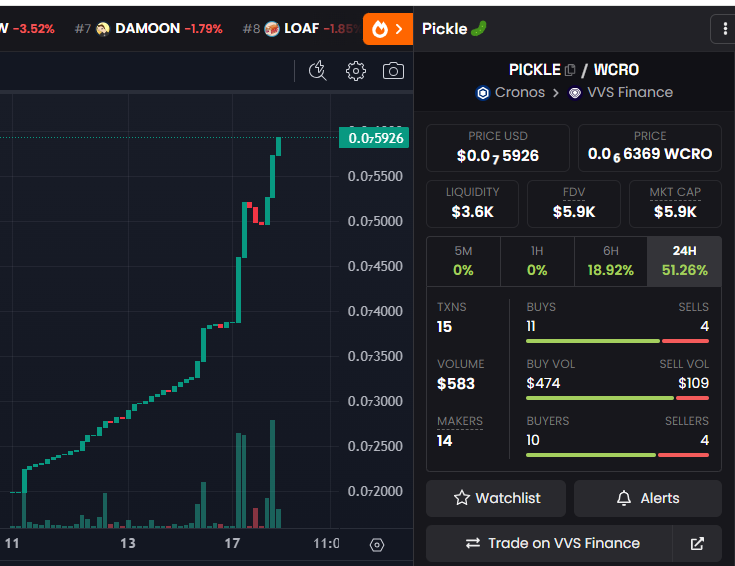The height and width of the screenshot is (566, 735).
Task: Click the VVS Finance logo icon
Action: (x=575, y=93)
